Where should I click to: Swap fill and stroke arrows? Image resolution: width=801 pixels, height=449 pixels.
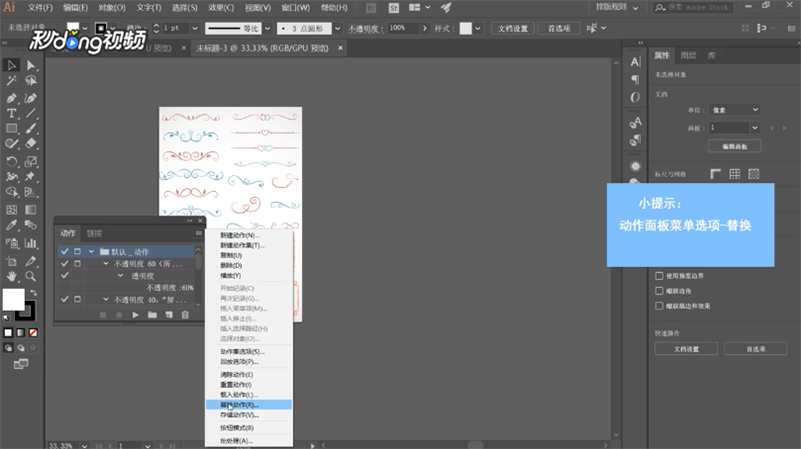coord(33,293)
